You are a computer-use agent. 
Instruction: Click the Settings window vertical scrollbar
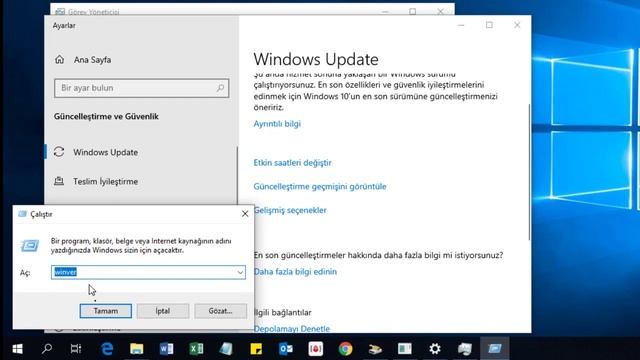pyautogui.click(x=529, y=171)
